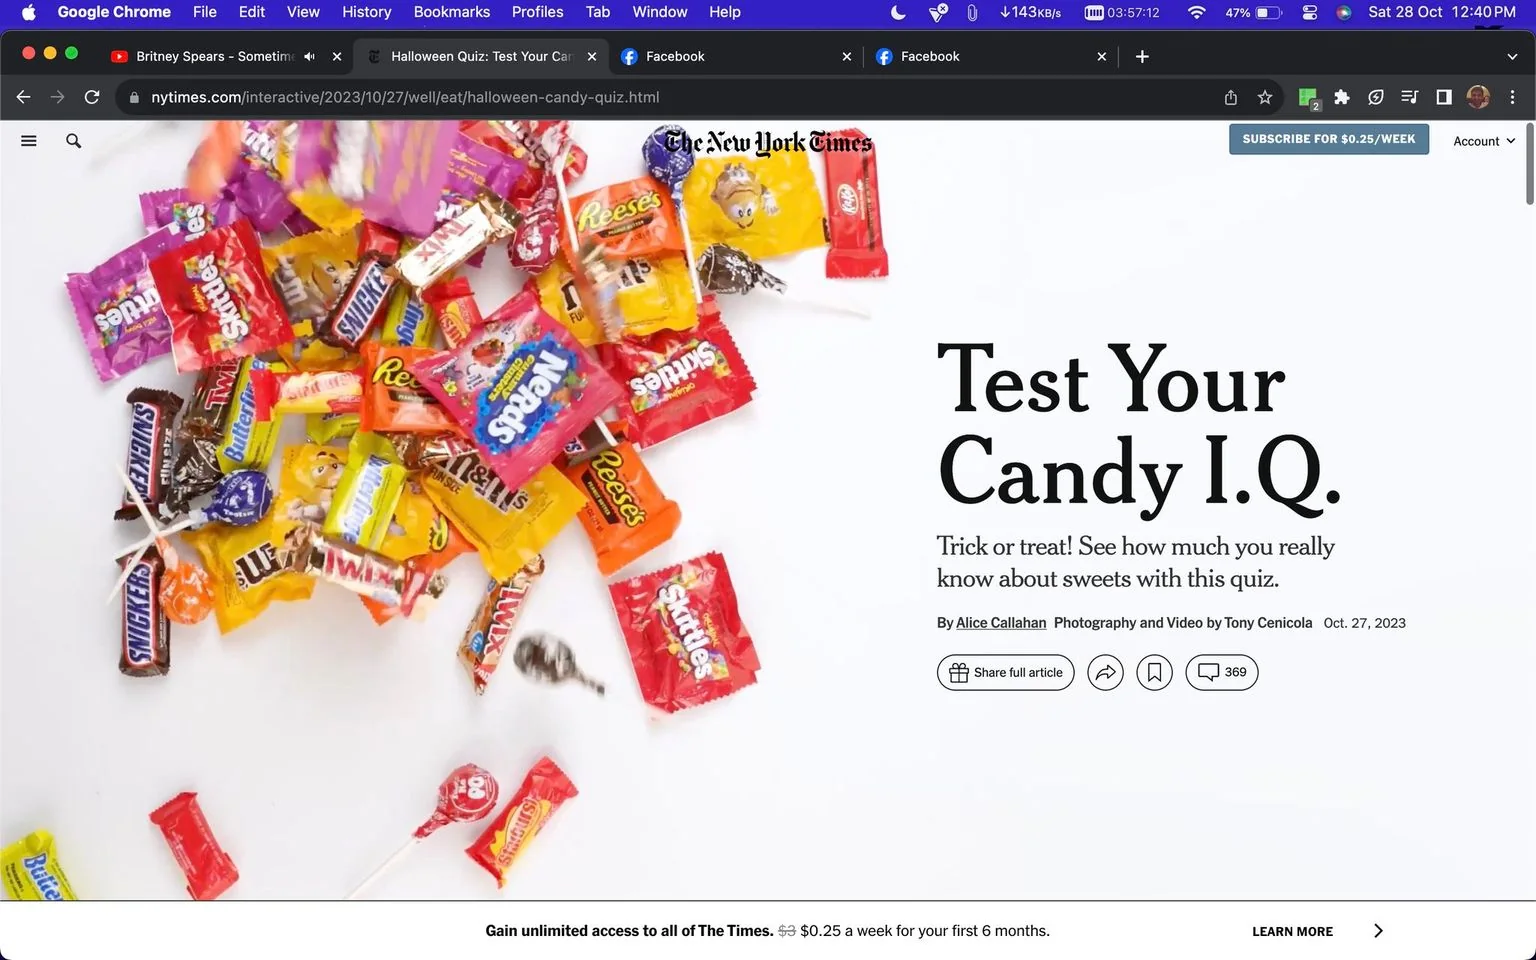The width and height of the screenshot is (1536, 960).
Task: Open the Google Chrome app menu
Action: point(114,12)
